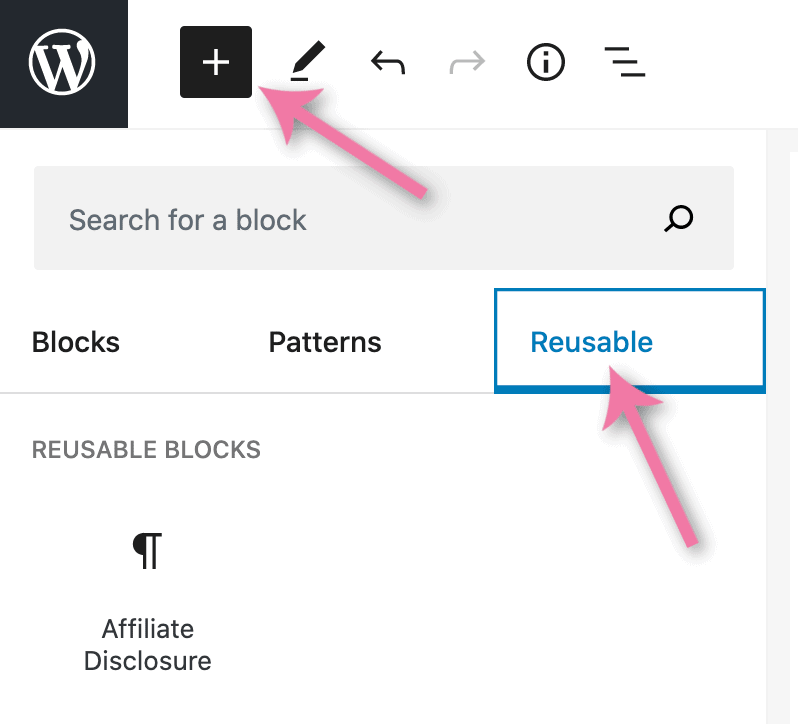Viewport: 798px width, 724px height.
Task: Click empty toolbar space after List View
Action: tap(723, 62)
